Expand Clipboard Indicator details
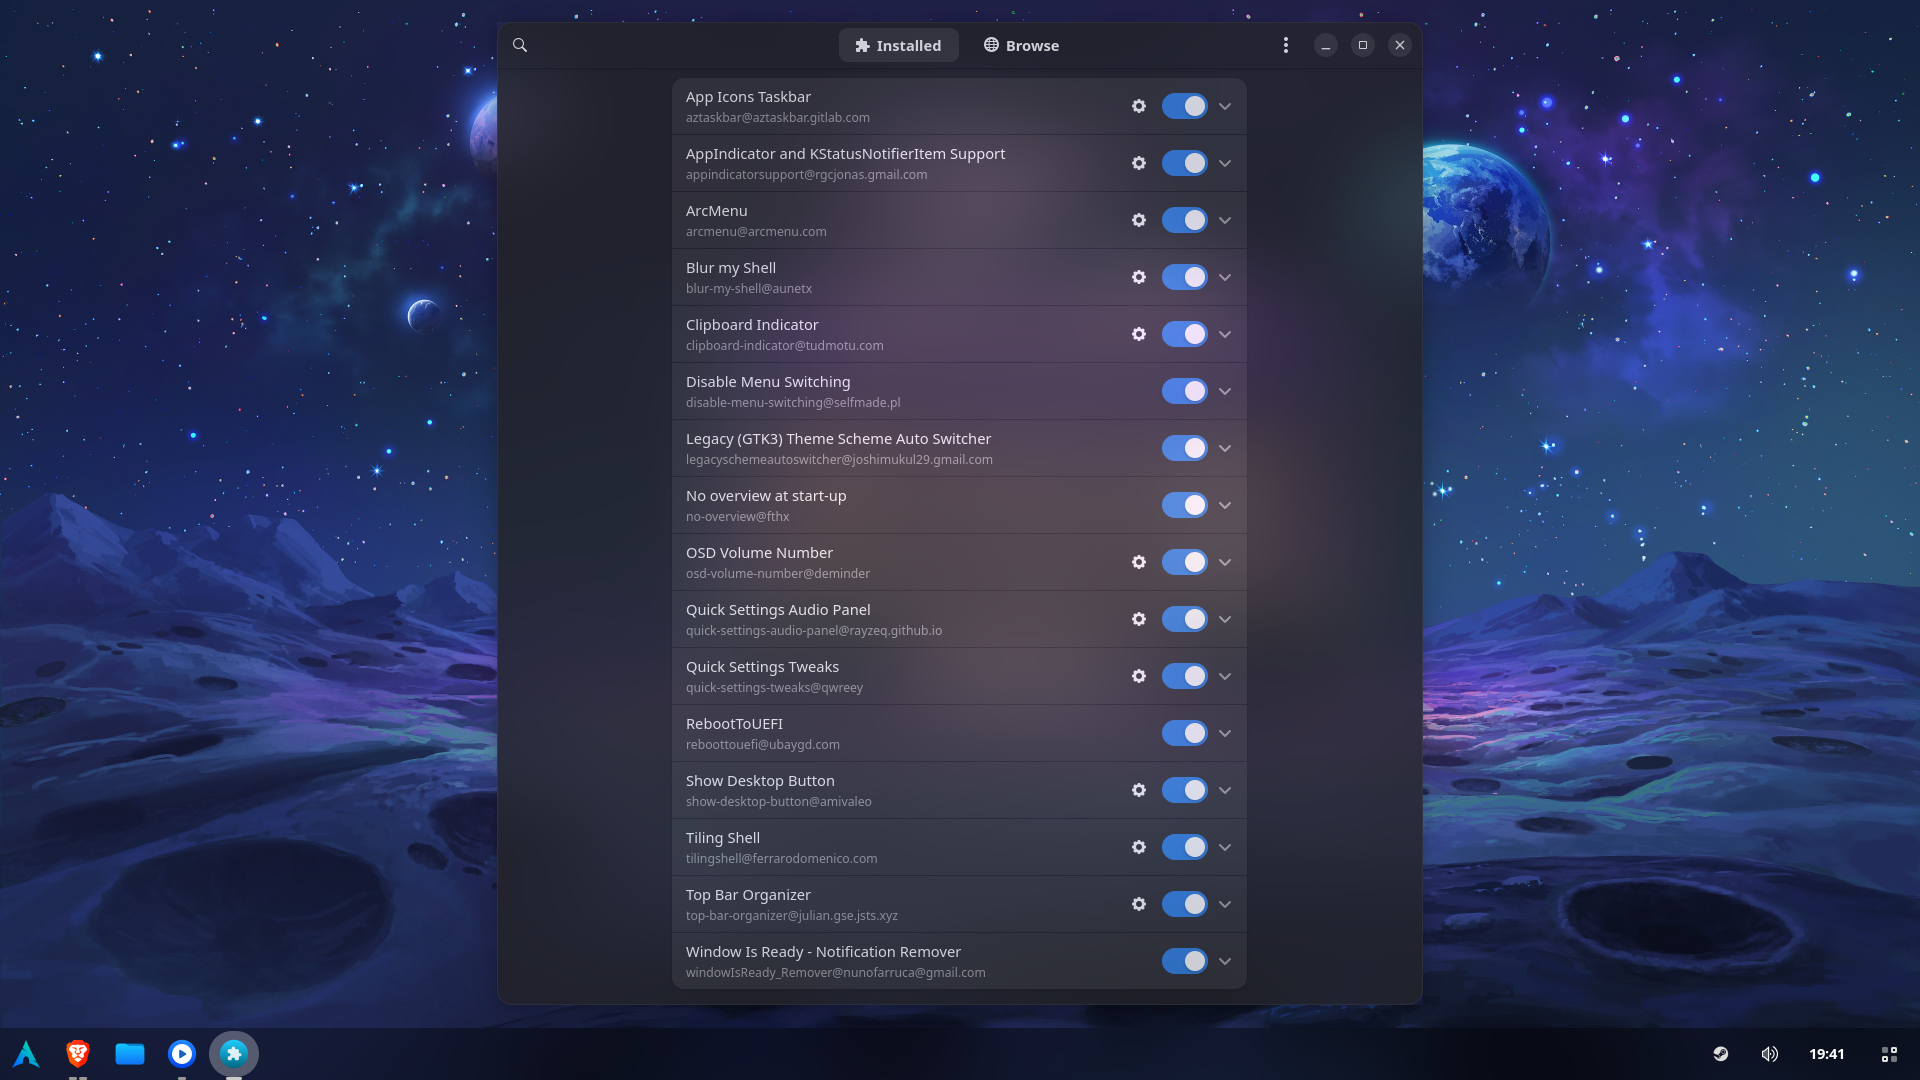1920x1080 pixels. [1225, 334]
